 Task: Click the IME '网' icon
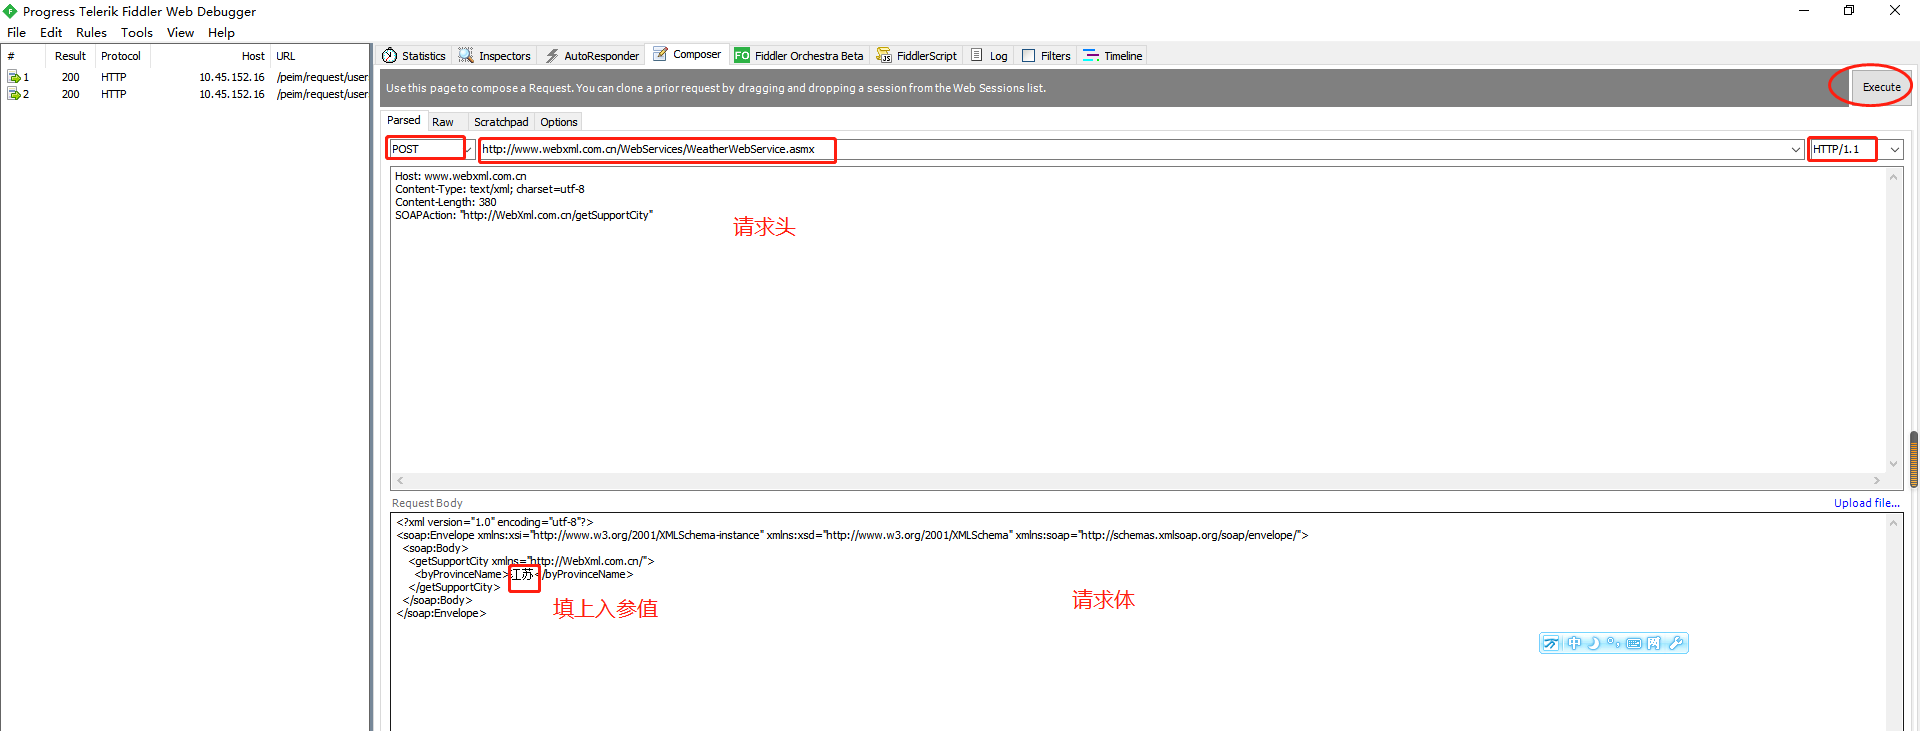click(1653, 643)
